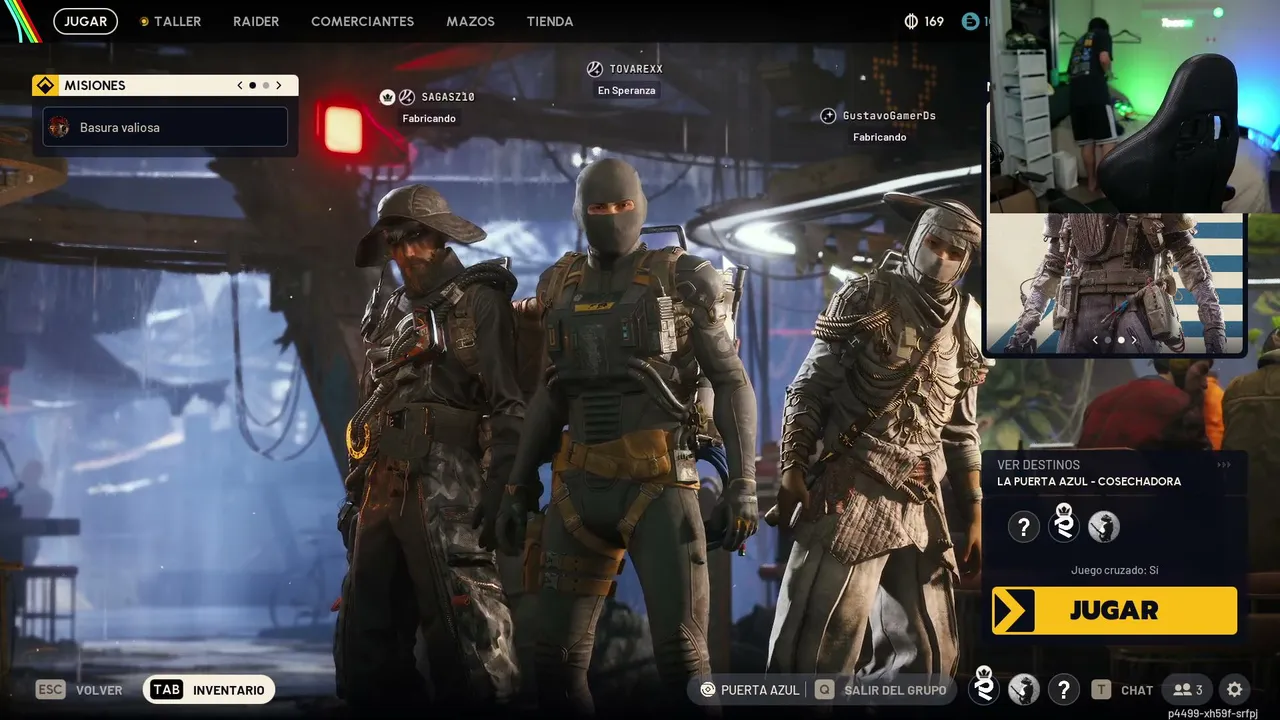Click the hat-figure squad avatar in play panel

[x=1104, y=526]
